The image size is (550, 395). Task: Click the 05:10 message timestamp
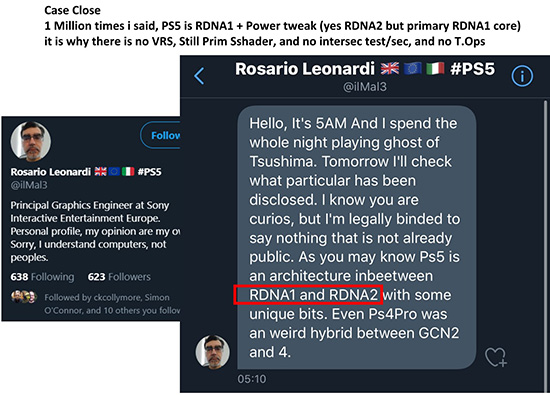251,379
